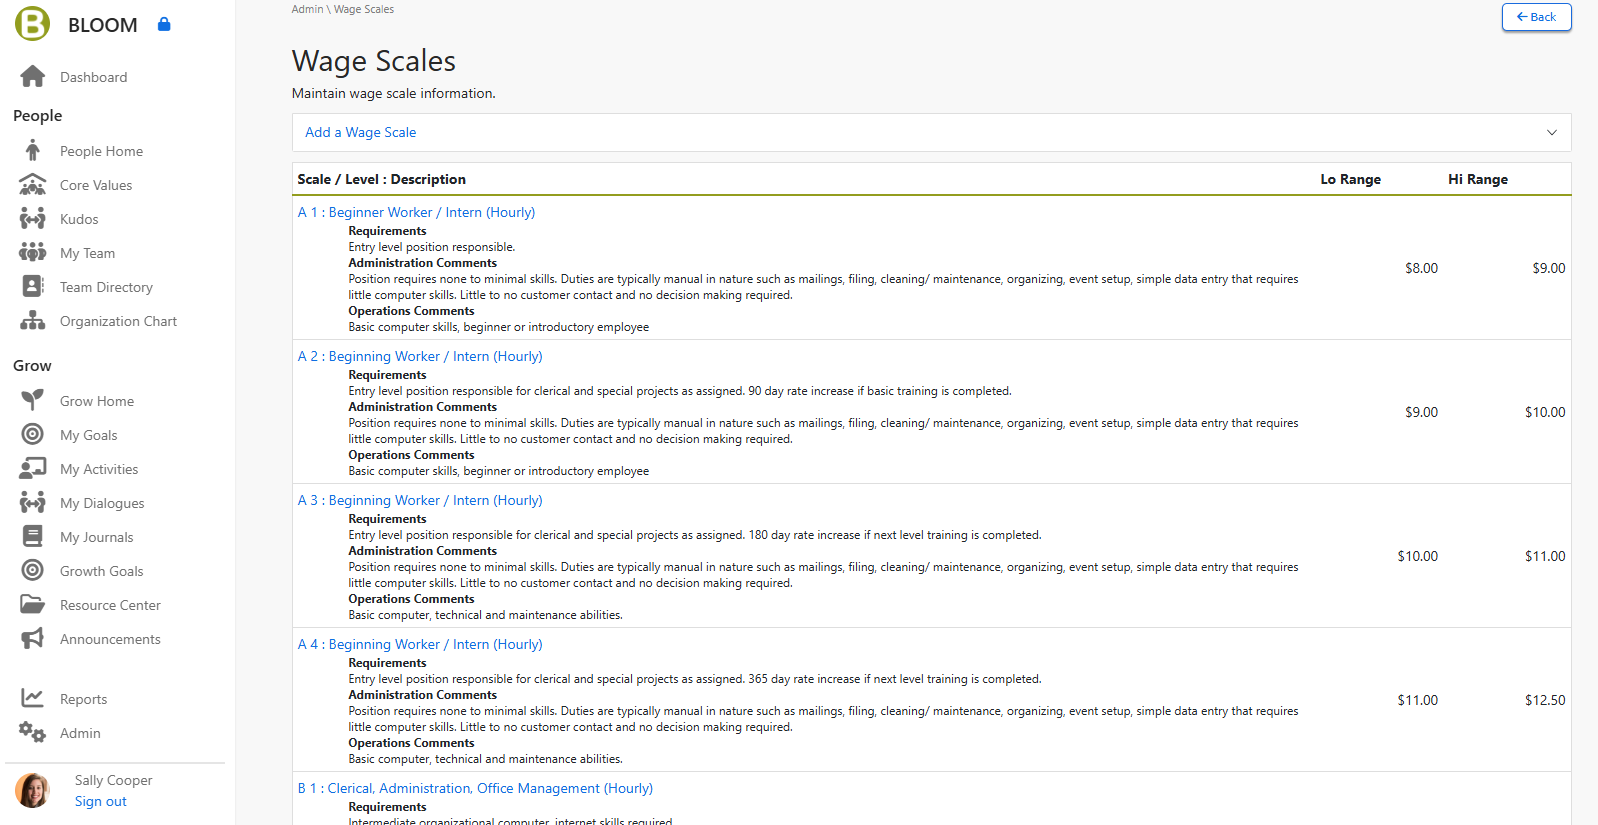
Task: Click the Bloom logo icon
Action: (x=32, y=24)
